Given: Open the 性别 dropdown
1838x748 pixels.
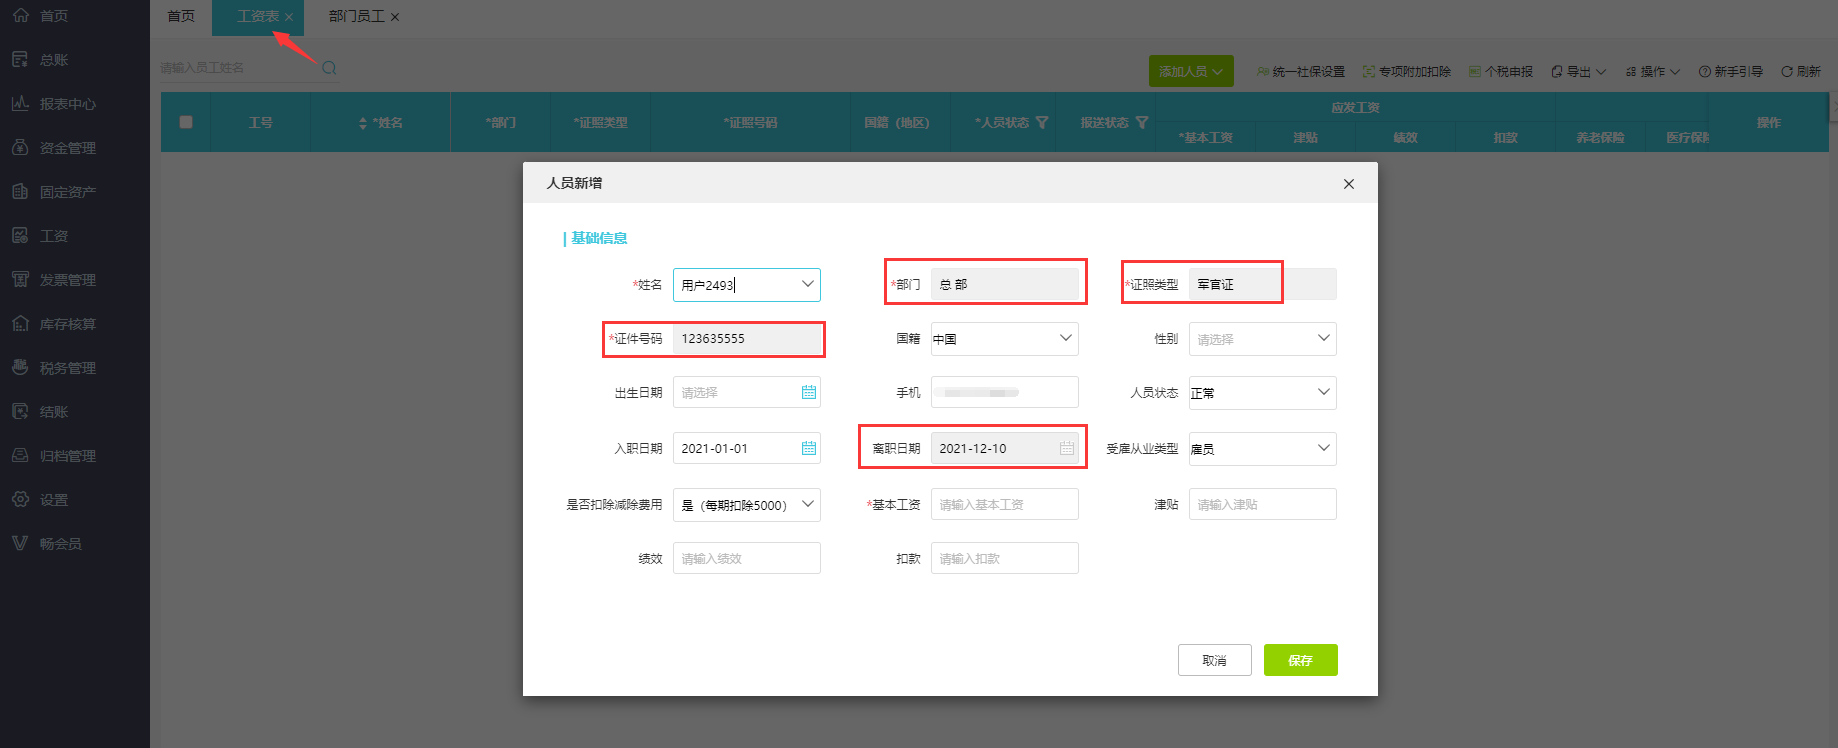Looking at the screenshot, I should click(1323, 339).
